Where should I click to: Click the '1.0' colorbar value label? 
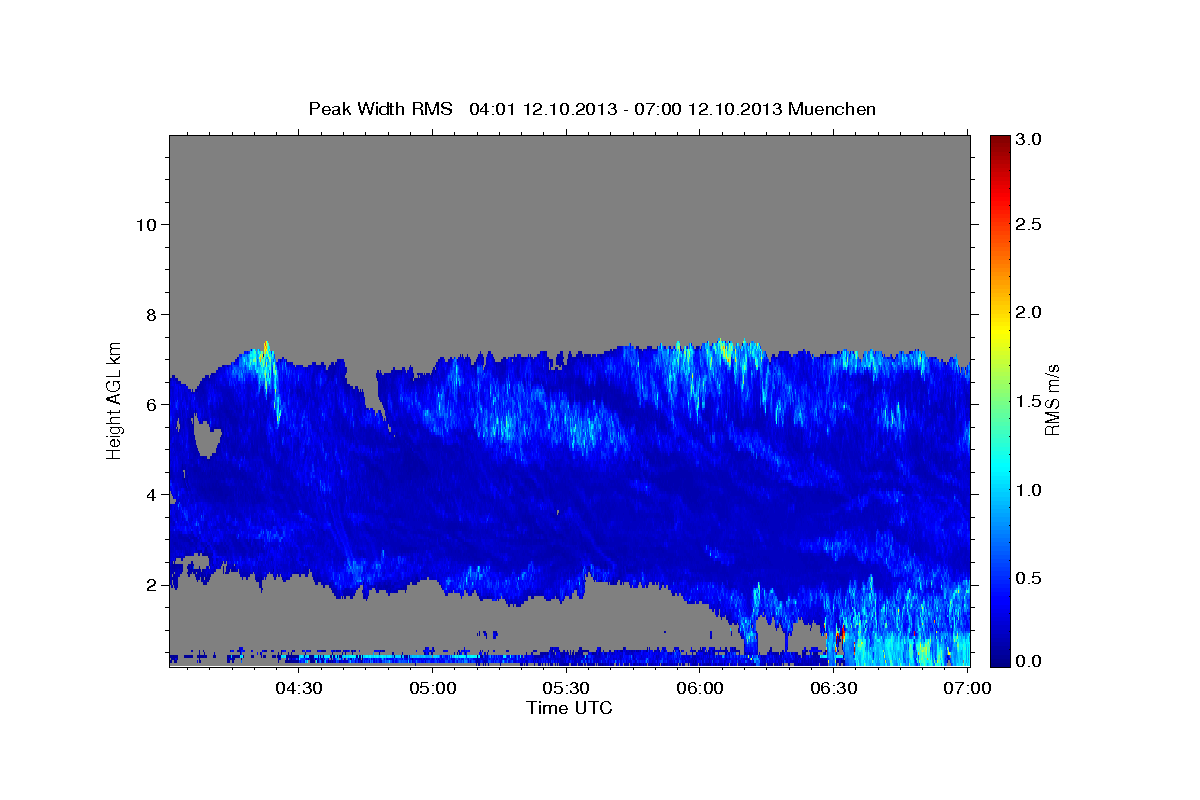click(1029, 490)
